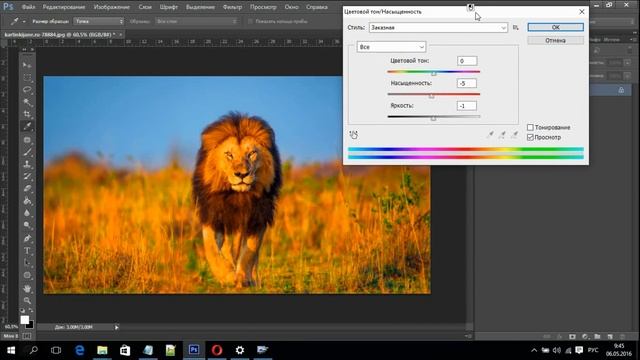Select the Move tool in toolbox
This screenshot has height=360, width=640.
[27, 65]
